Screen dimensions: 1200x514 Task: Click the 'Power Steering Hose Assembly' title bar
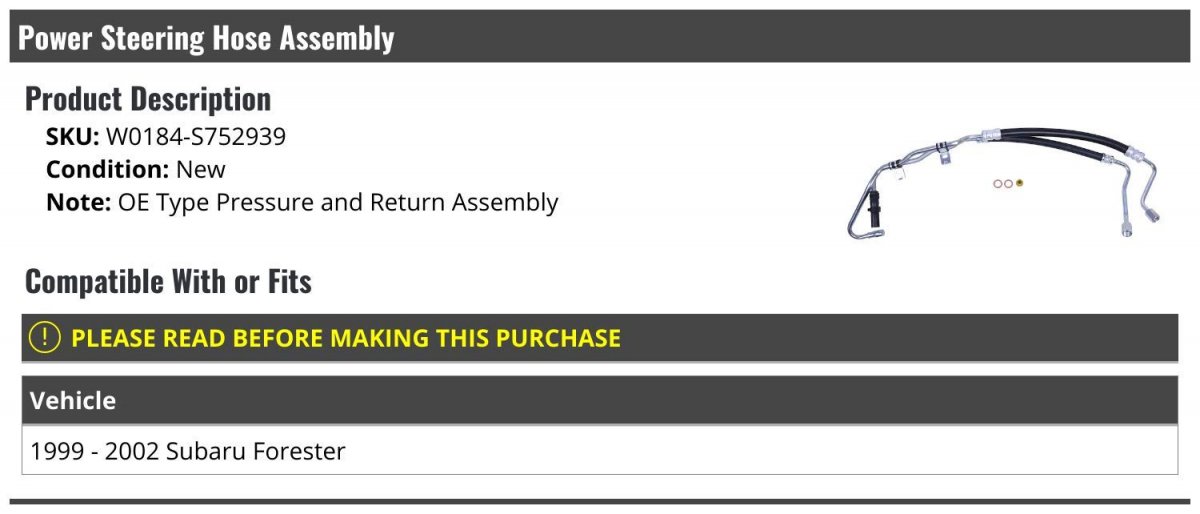(x=206, y=38)
